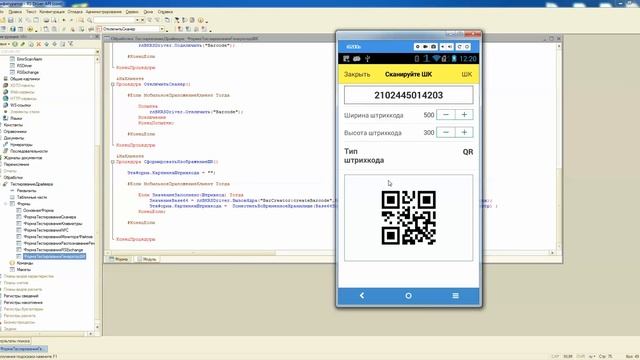The width and height of the screenshot is (640, 360).
Task: Open the ОтключитьСканер procedure dropdown
Action: [162, 29]
